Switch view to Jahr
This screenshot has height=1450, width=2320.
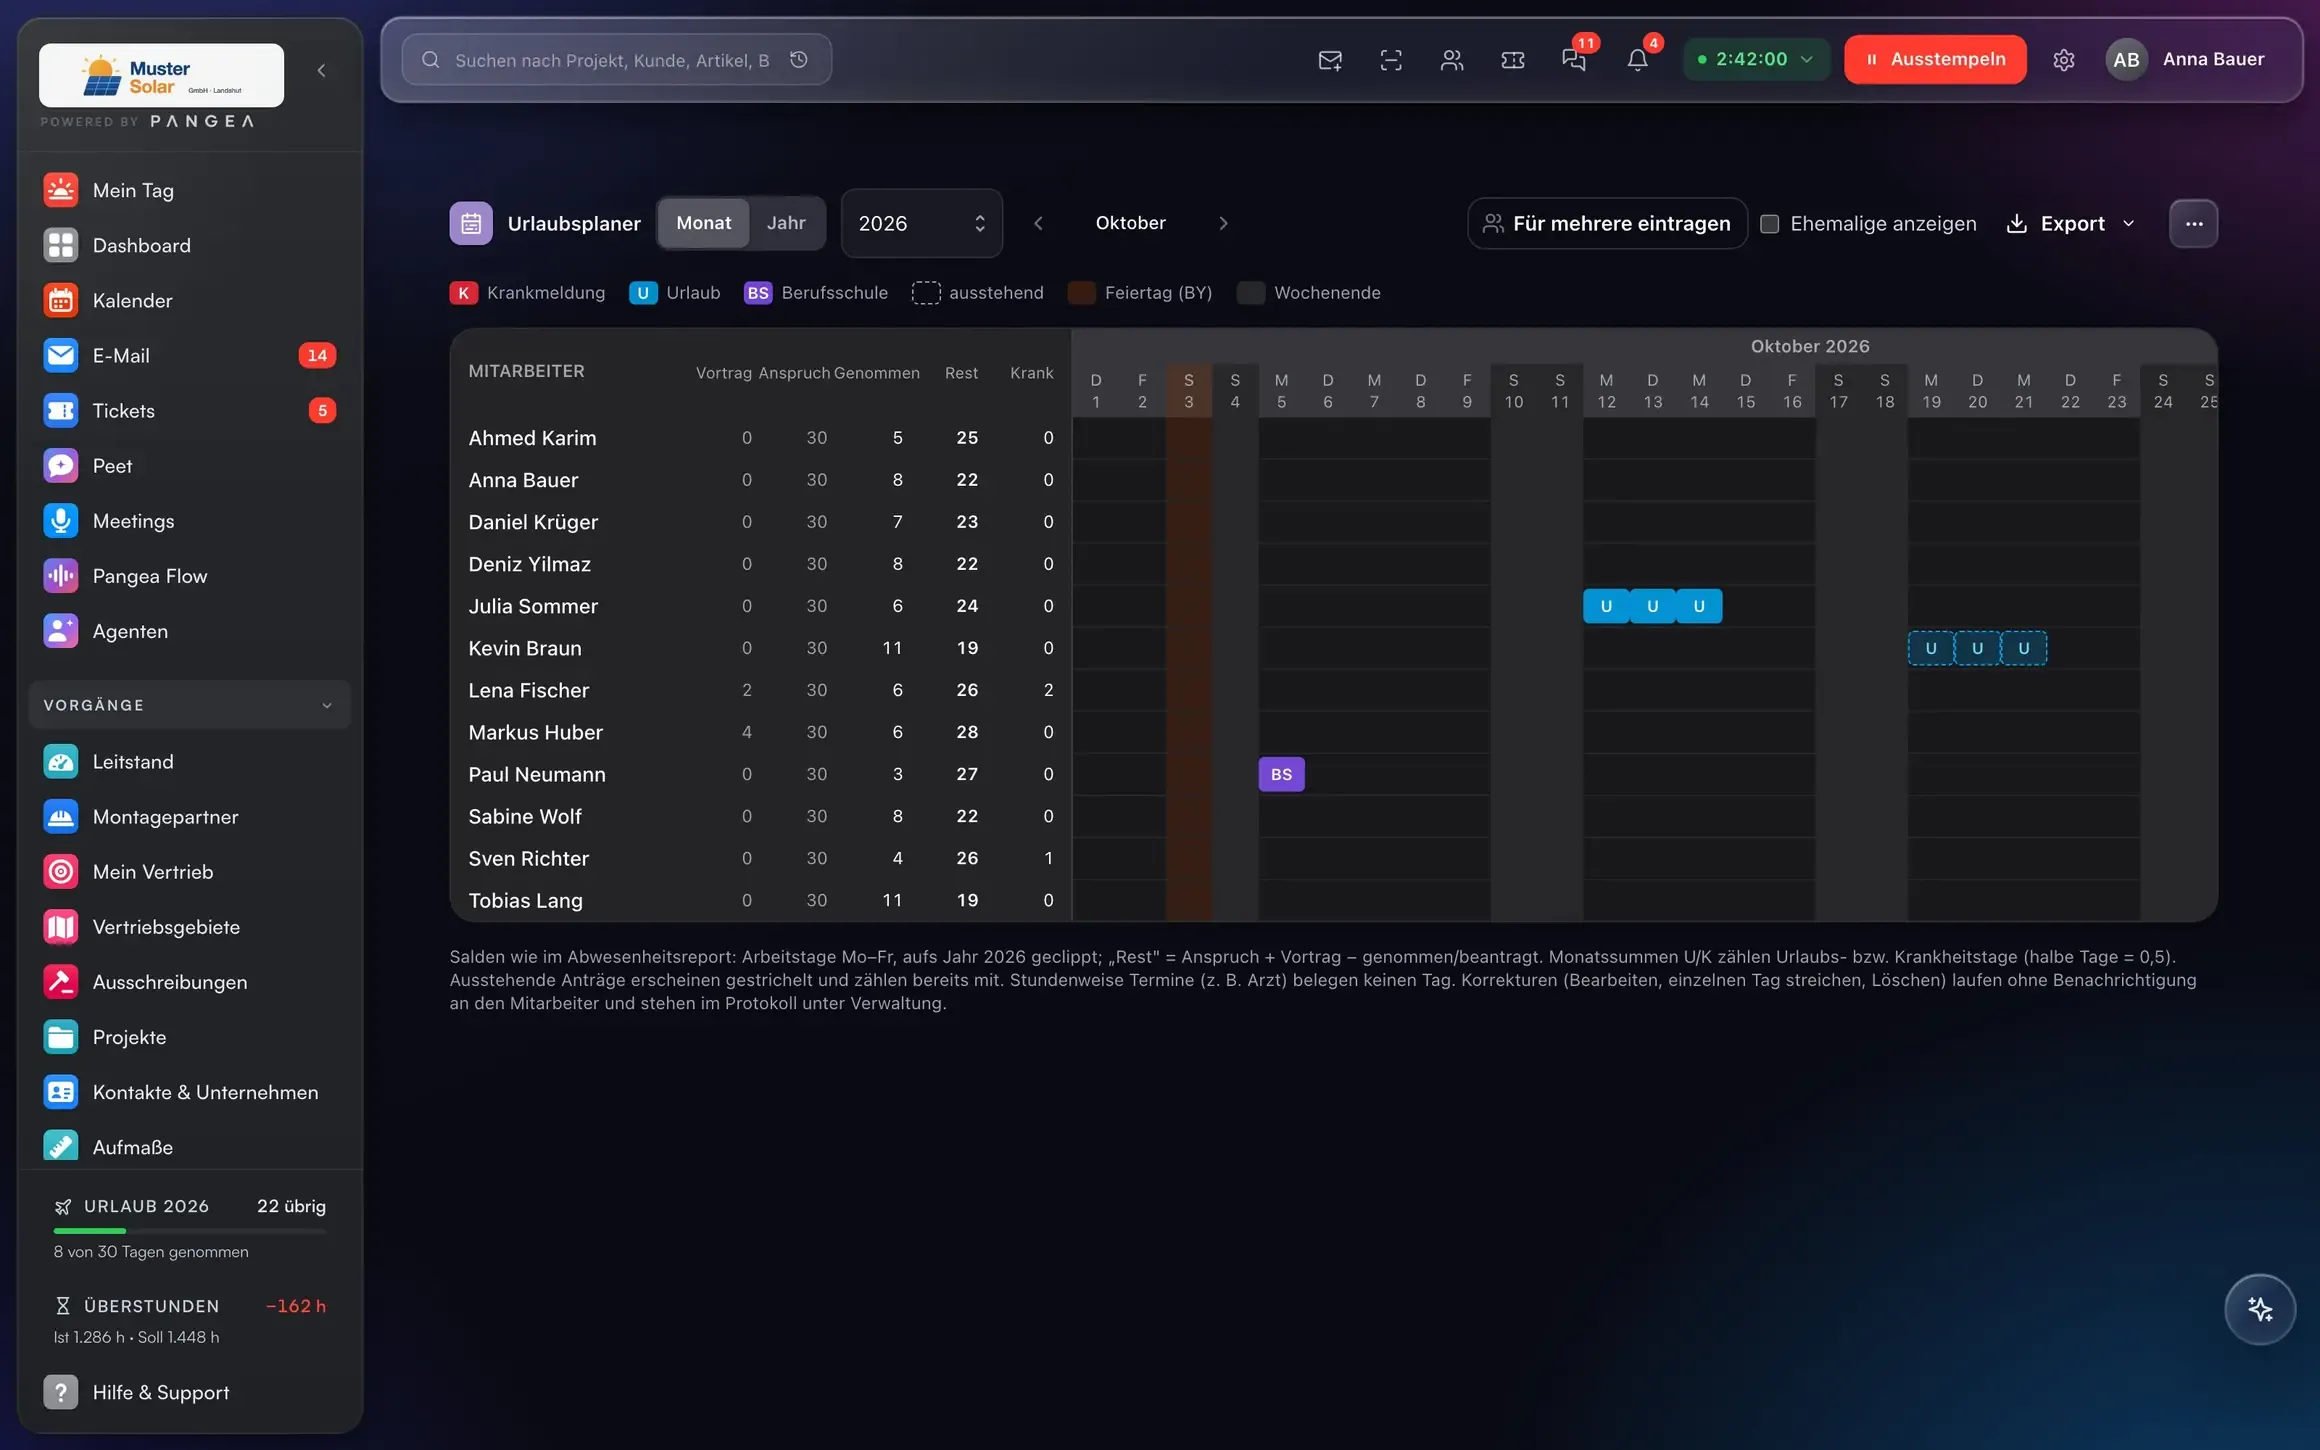click(786, 223)
